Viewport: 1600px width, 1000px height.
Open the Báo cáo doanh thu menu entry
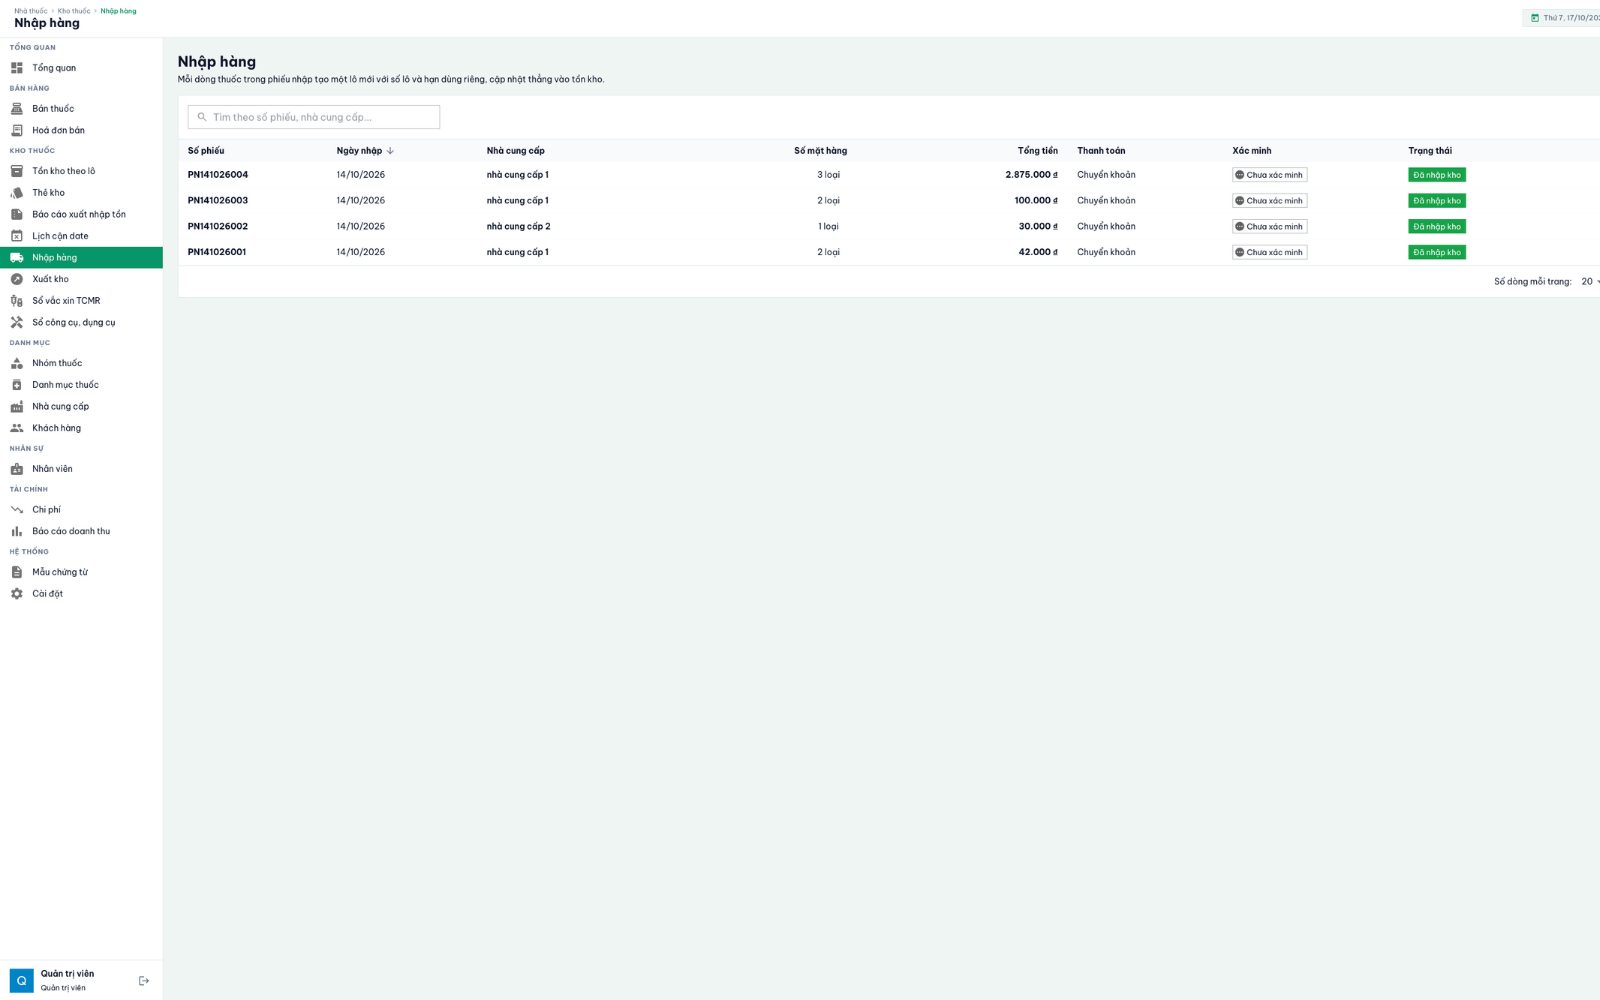(x=81, y=531)
